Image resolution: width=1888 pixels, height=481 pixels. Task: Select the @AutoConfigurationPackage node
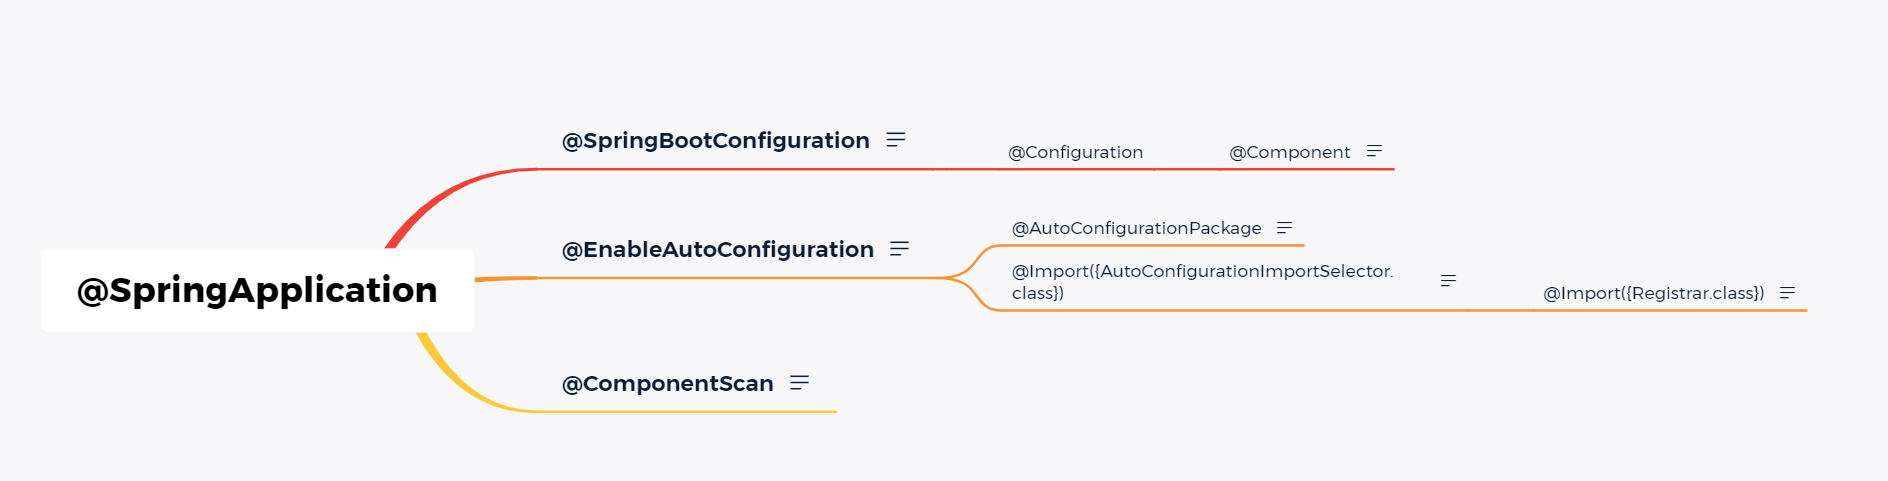click(1137, 228)
